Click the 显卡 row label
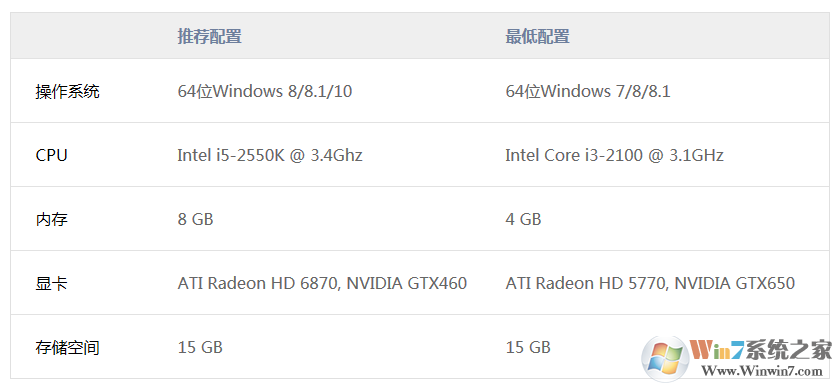839x385 pixels. pyautogui.click(x=51, y=283)
